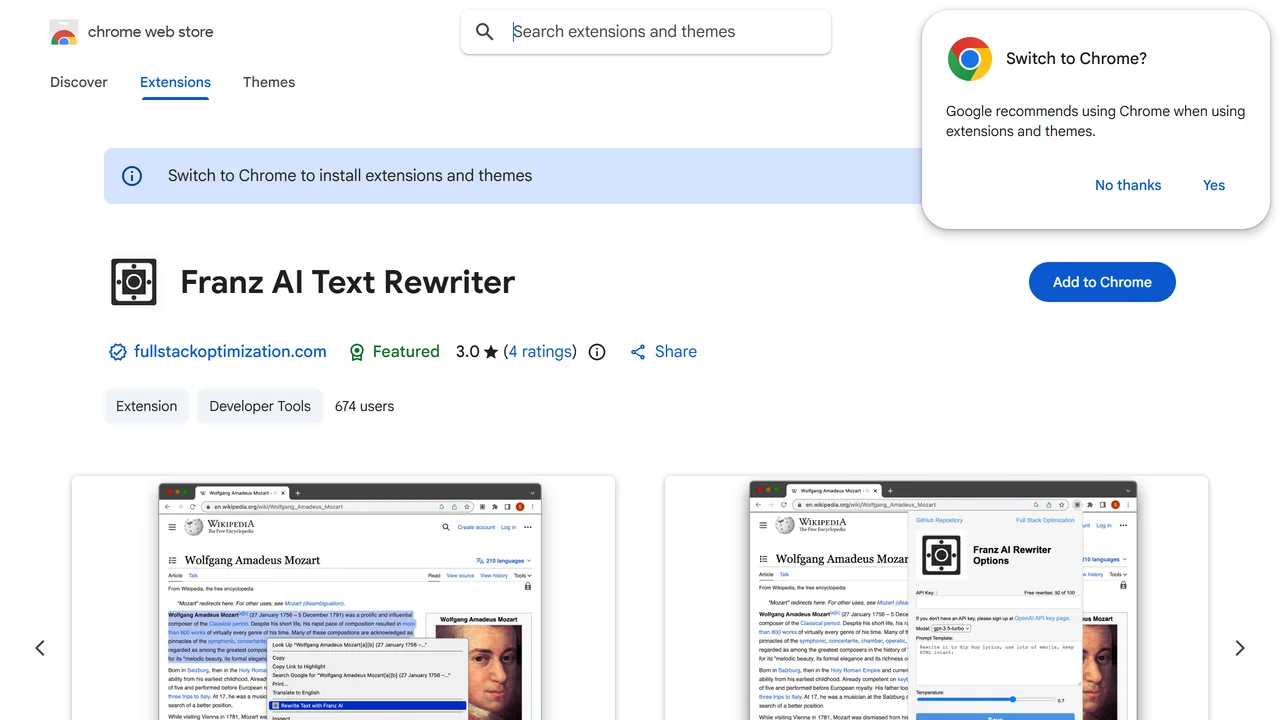Screen dimensions: 1280x720
Task: Click the info icon in the banner
Action: tap(132, 176)
